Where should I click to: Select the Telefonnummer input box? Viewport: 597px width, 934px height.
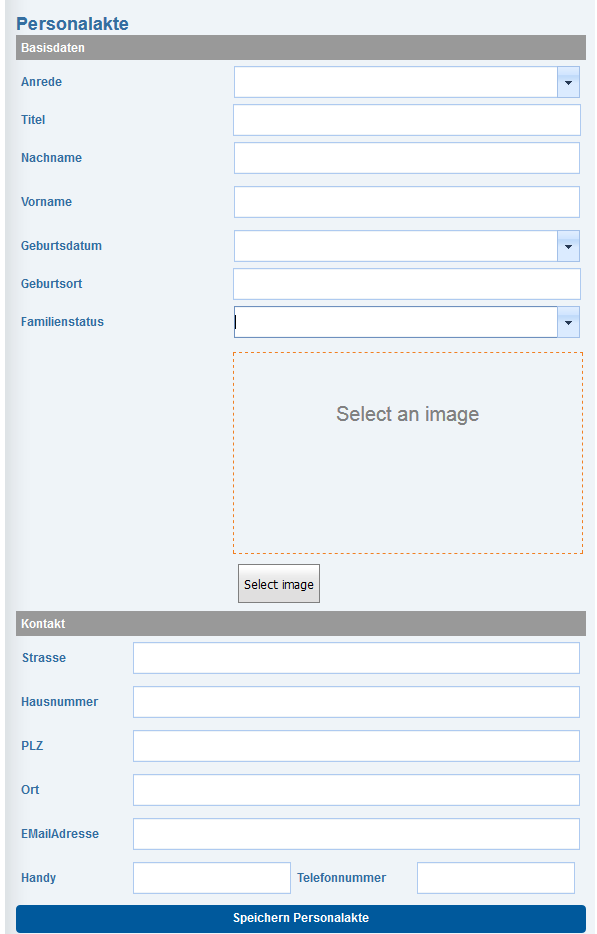pos(496,878)
